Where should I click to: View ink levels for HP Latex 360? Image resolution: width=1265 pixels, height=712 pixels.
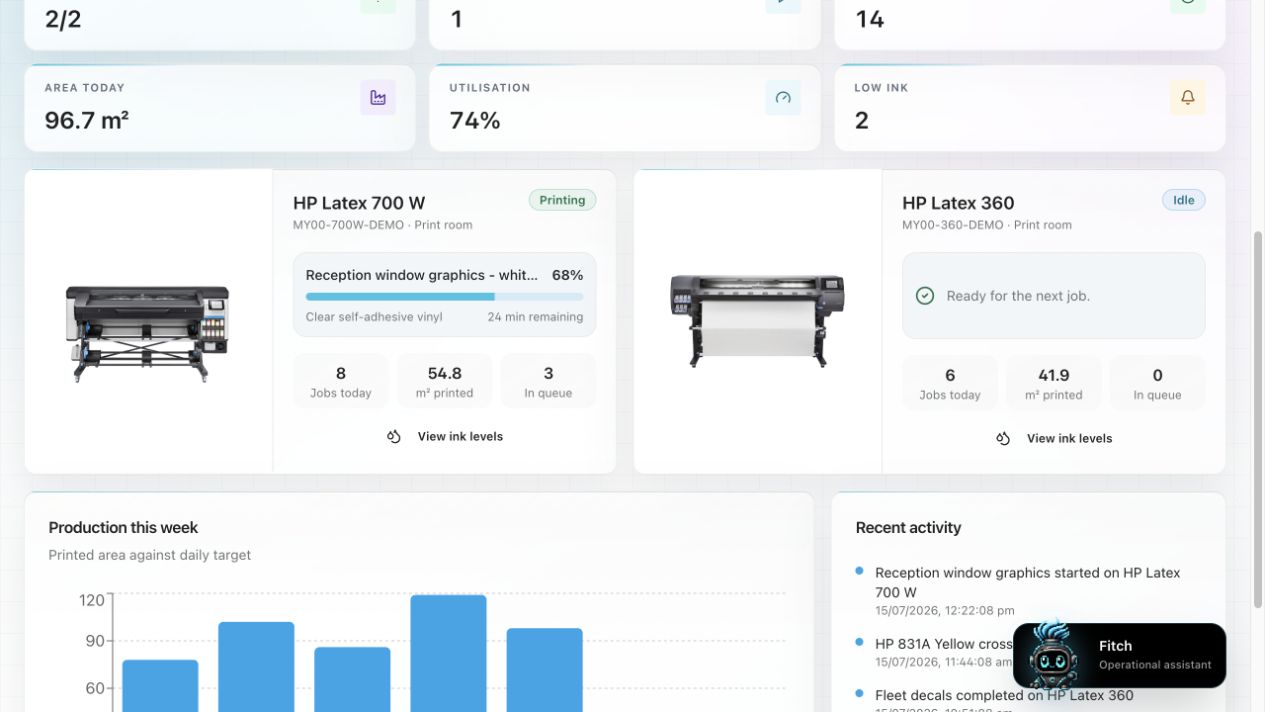1054,439
